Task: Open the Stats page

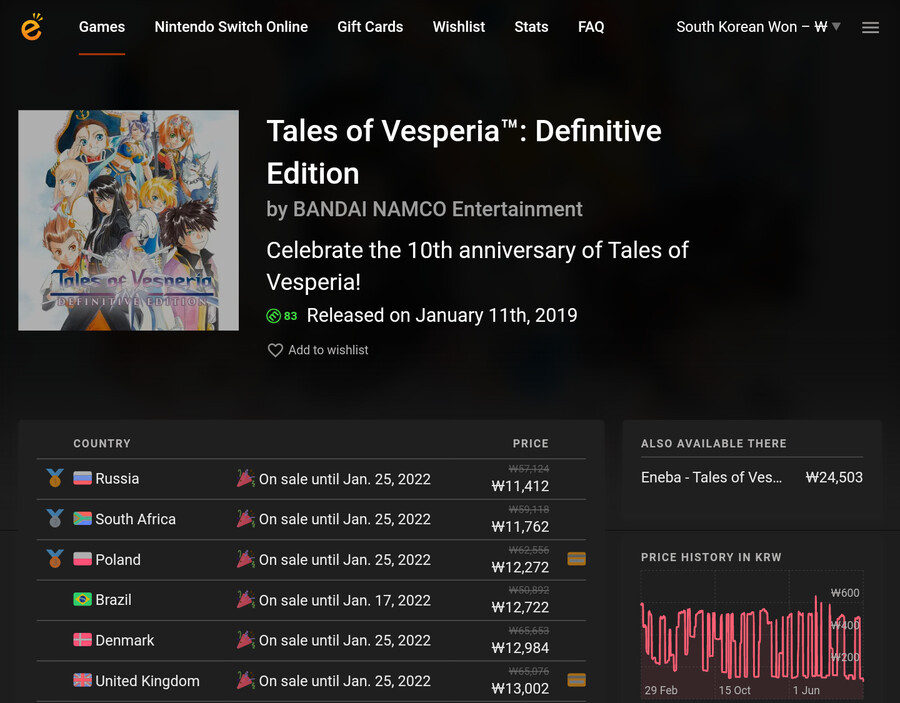Action: click(x=531, y=27)
